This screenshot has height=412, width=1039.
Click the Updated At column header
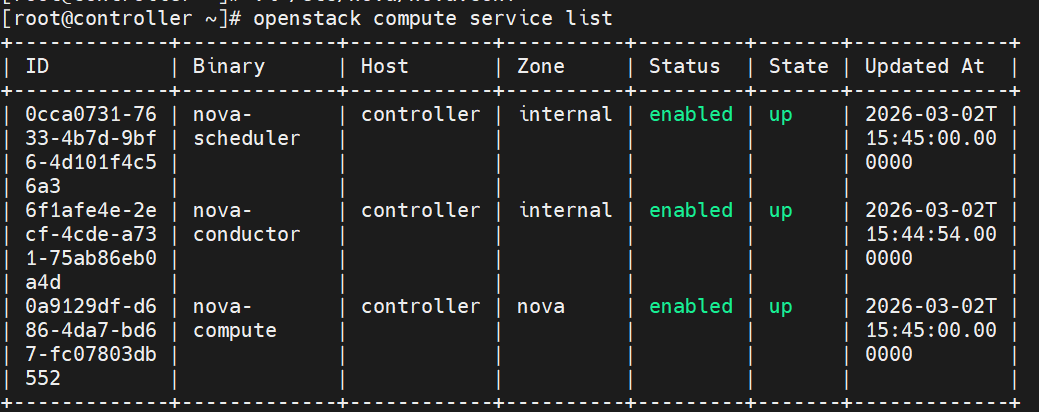point(924,66)
